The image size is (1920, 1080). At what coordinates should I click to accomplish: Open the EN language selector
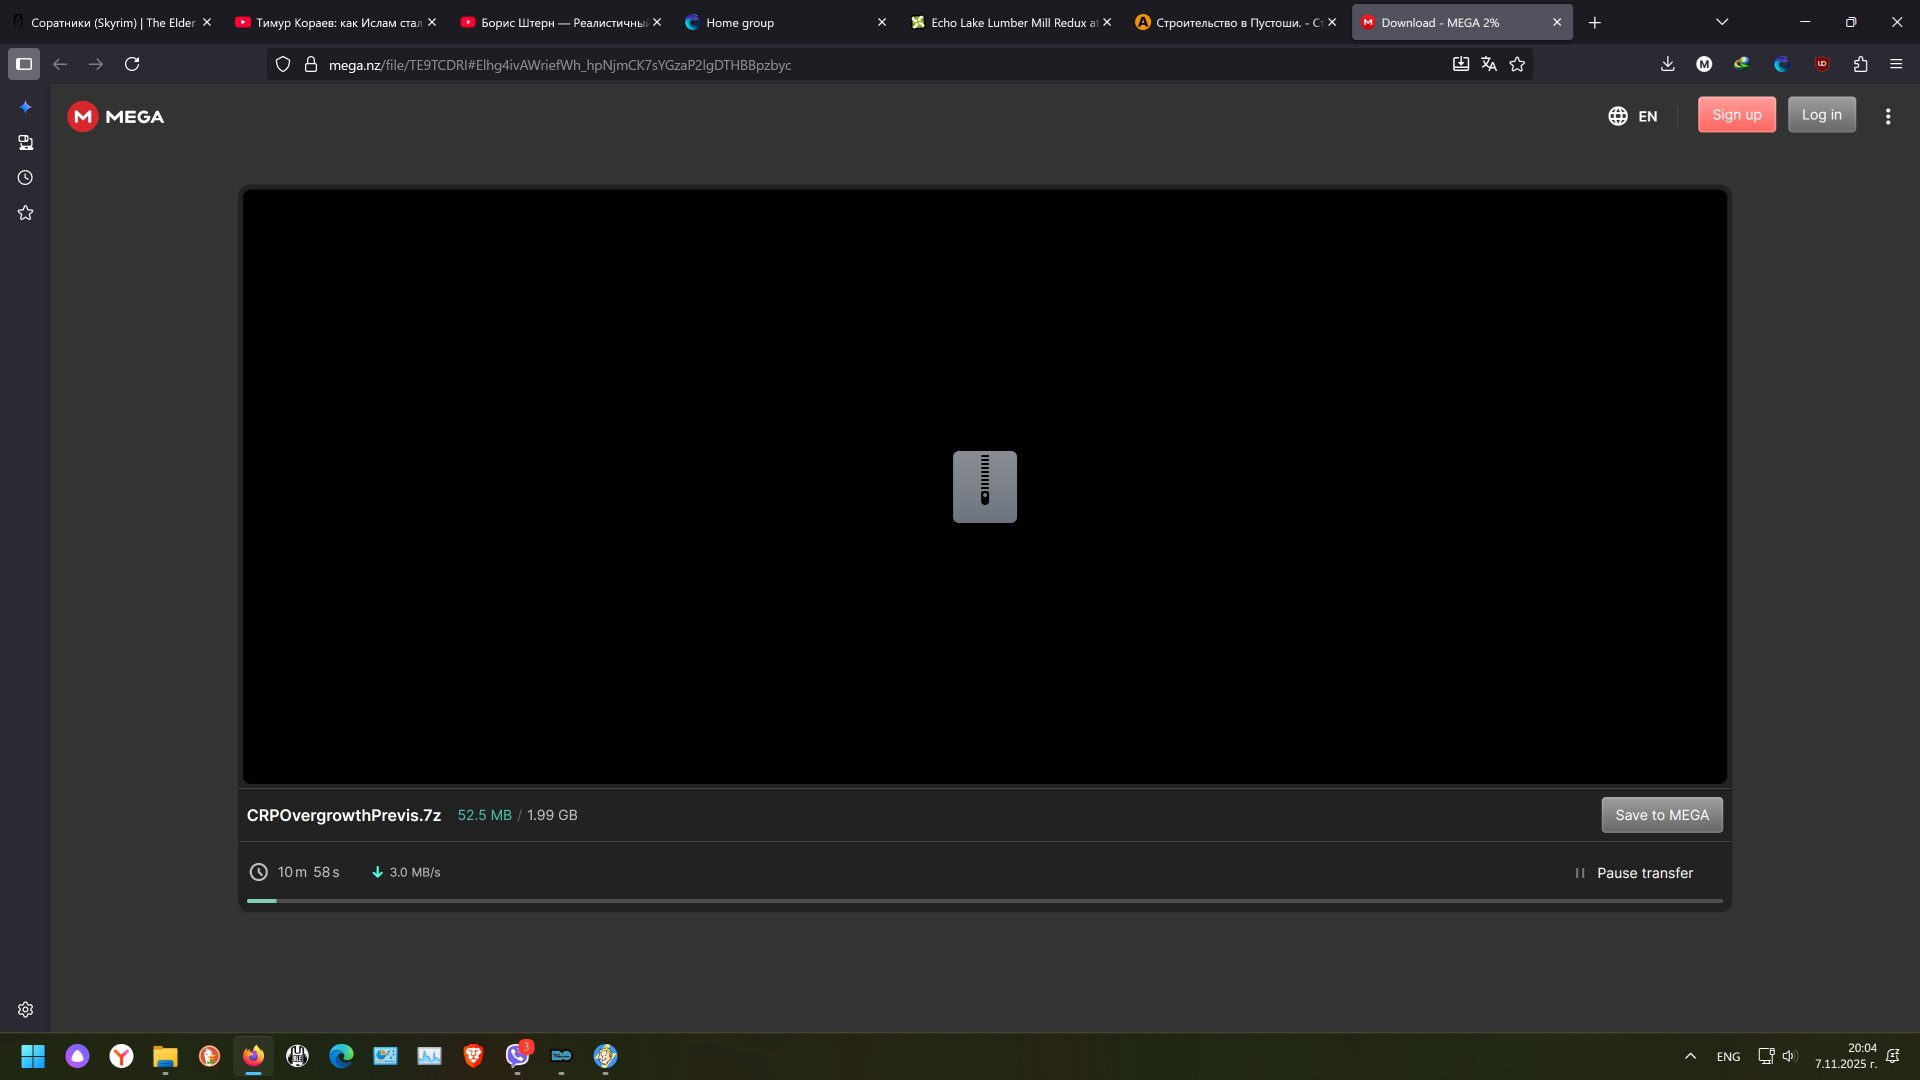(x=1633, y=116)
